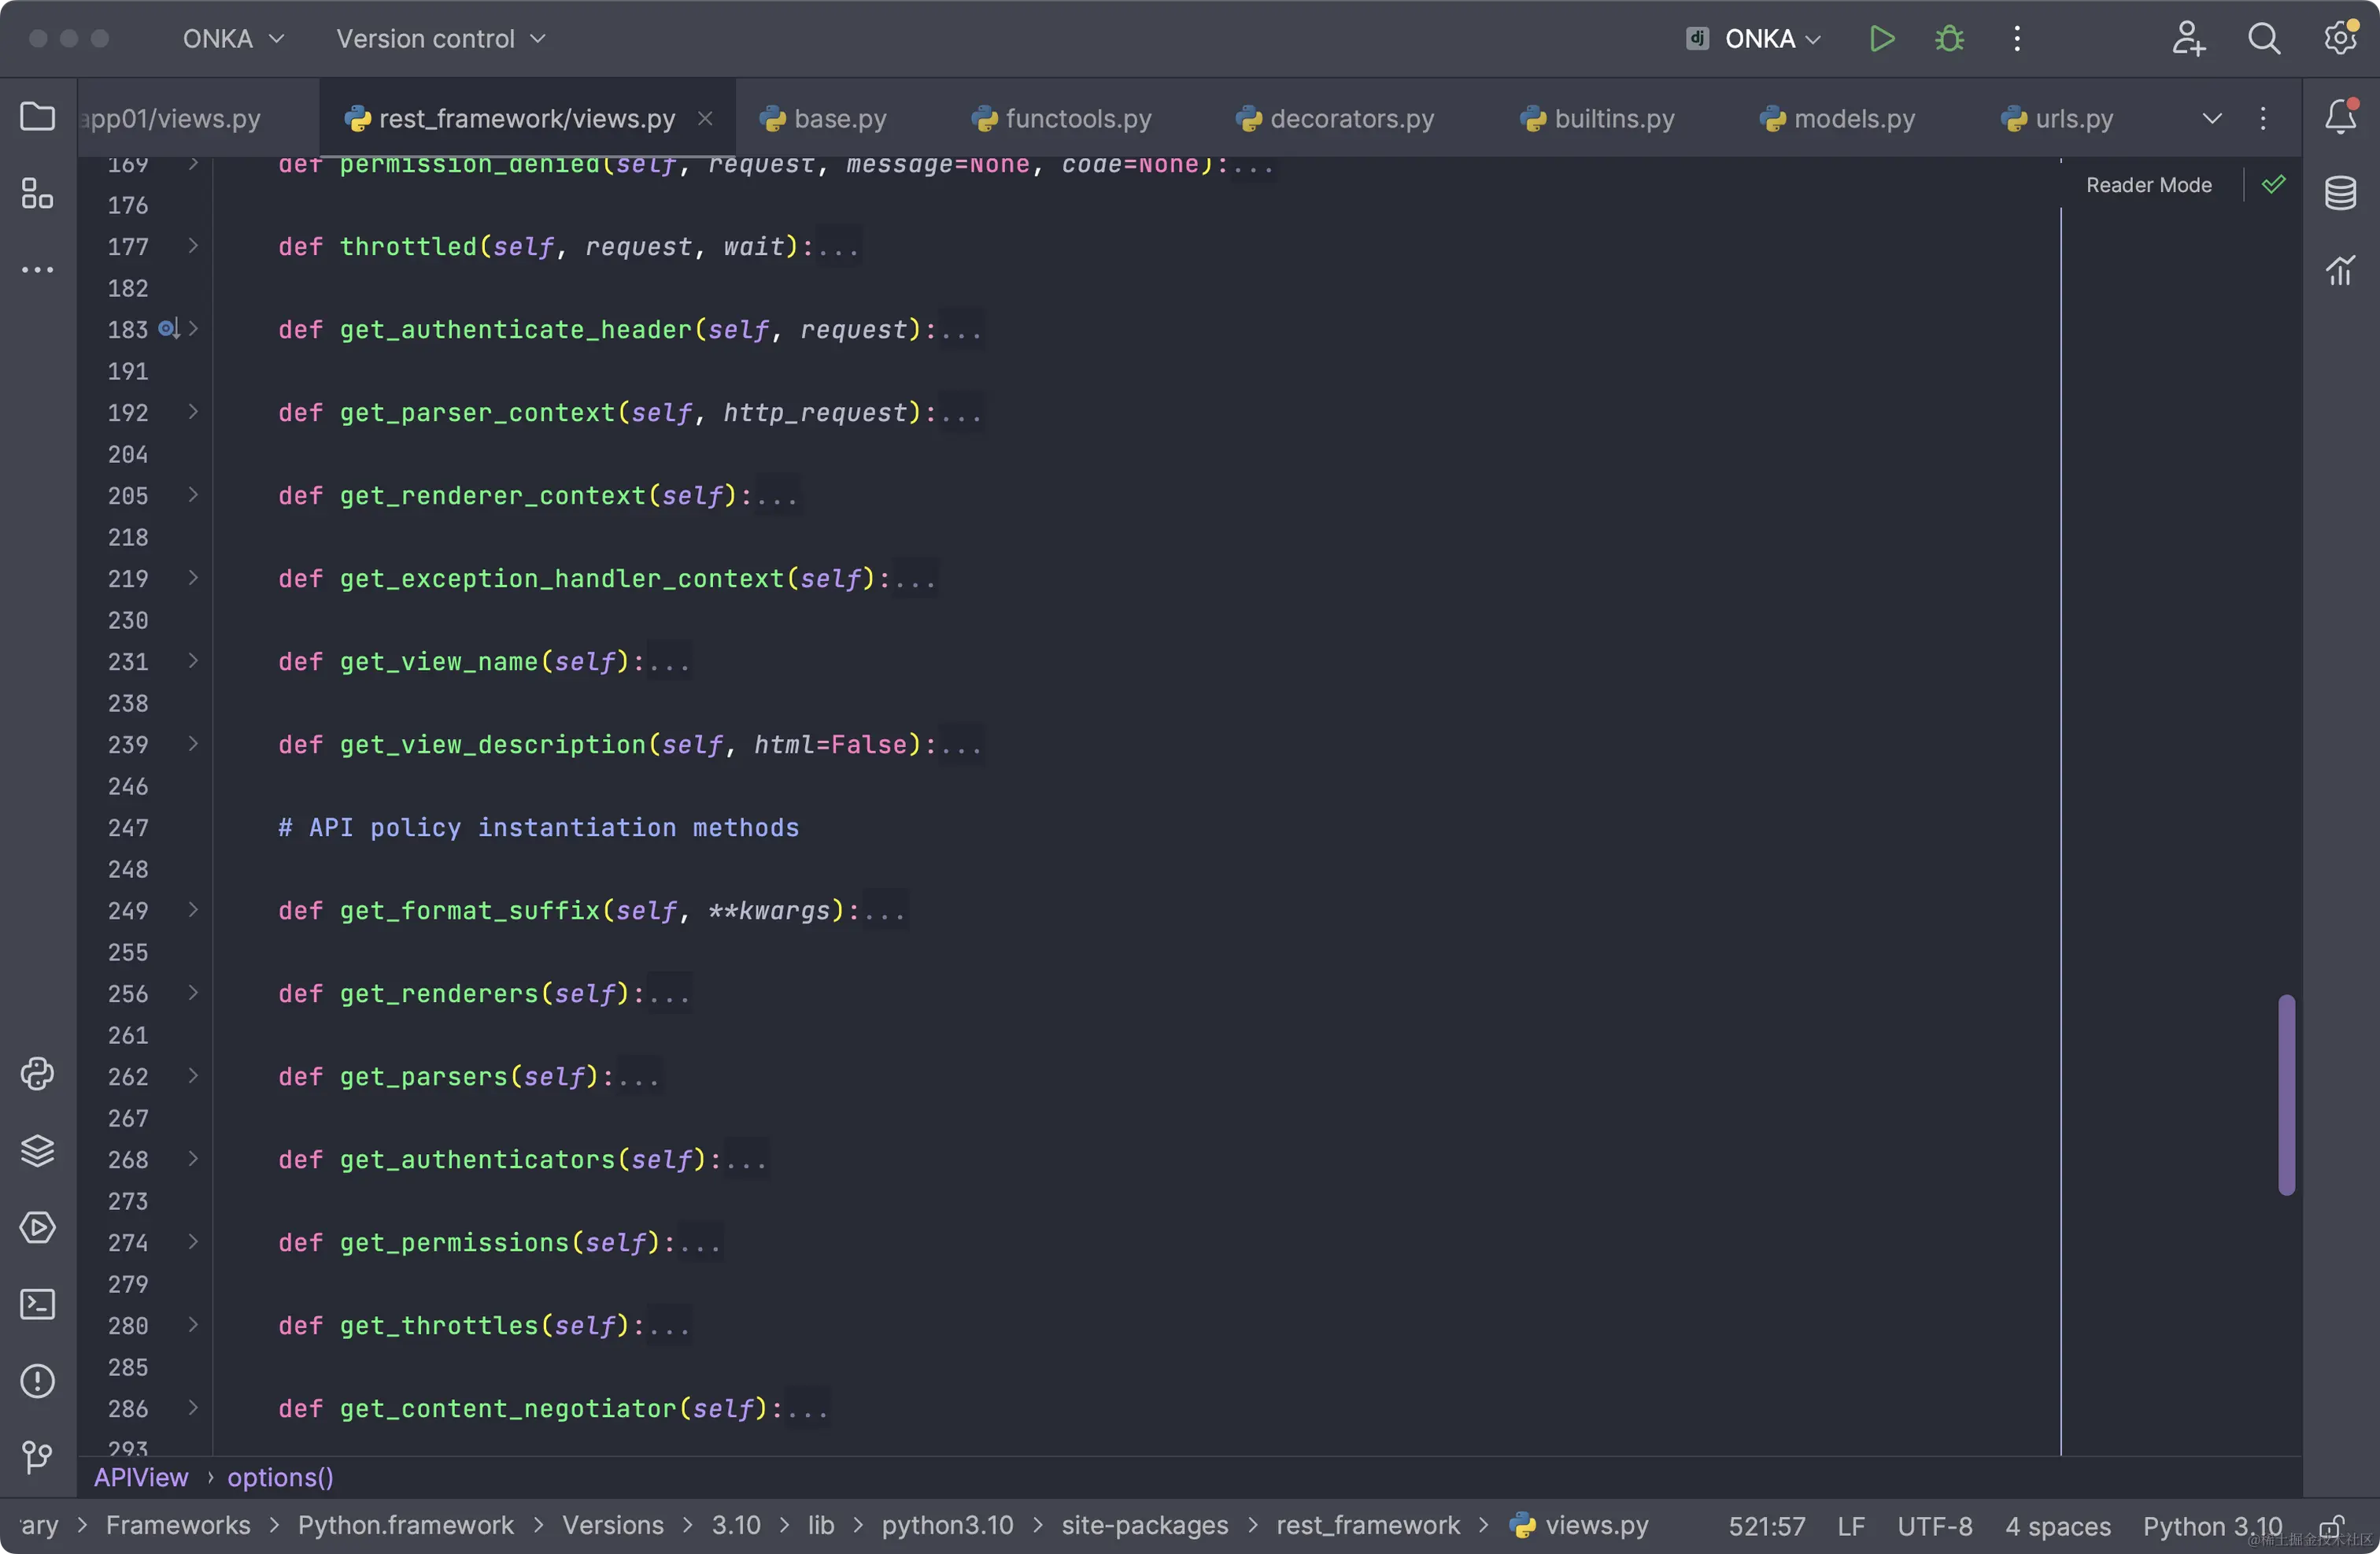Open the Problems tool window icon

(37, 1381)
